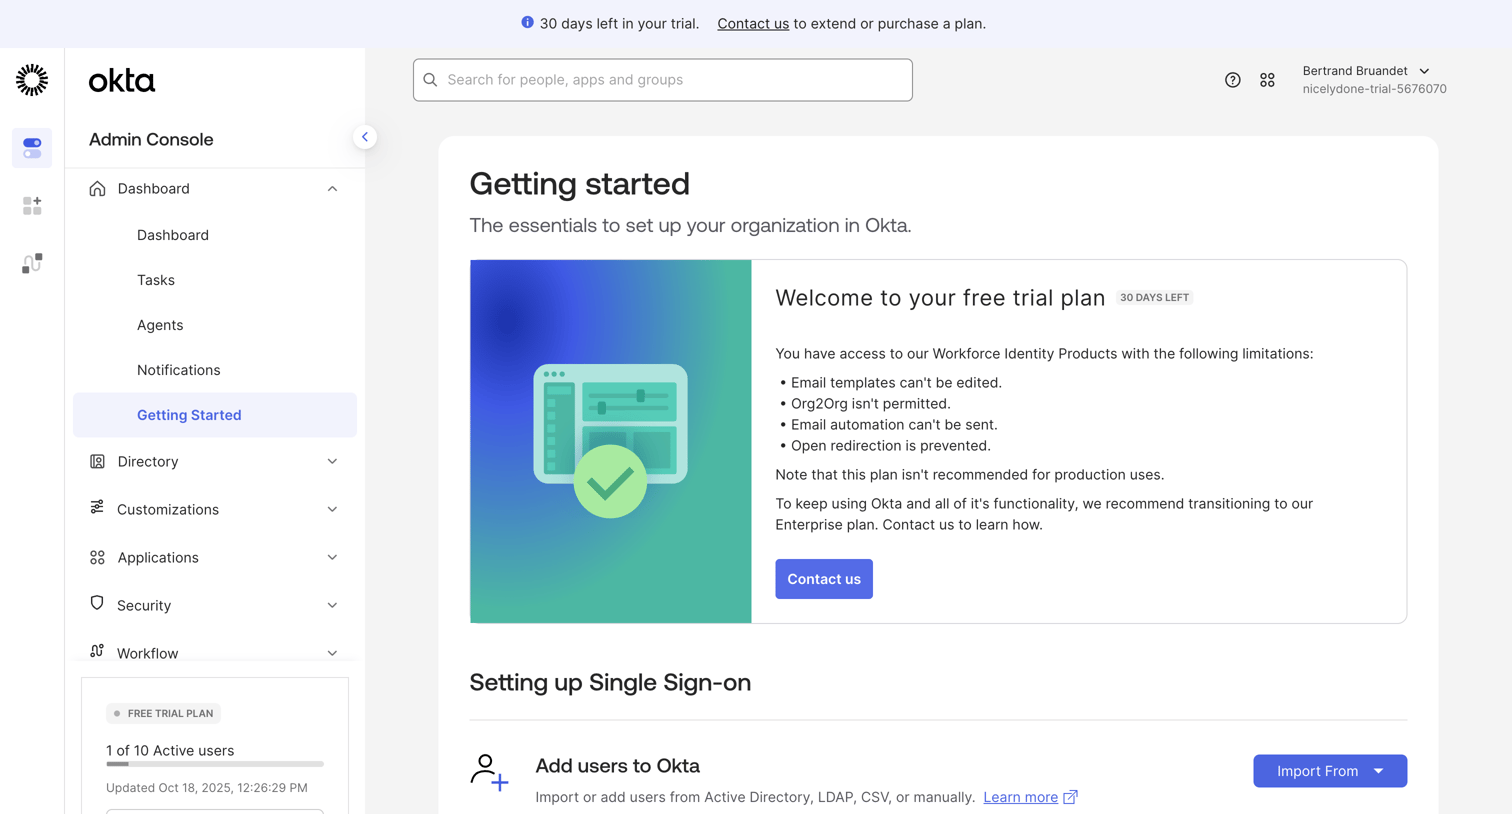Click the okta wordmark logo
Viewport: 1512px width, 814px height.
point(122,81)
